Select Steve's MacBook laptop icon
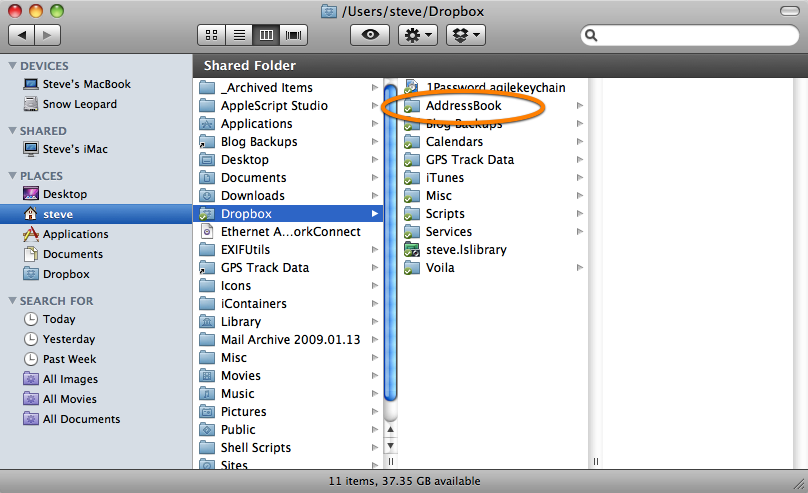808x493 pixels. pos(31,84)
